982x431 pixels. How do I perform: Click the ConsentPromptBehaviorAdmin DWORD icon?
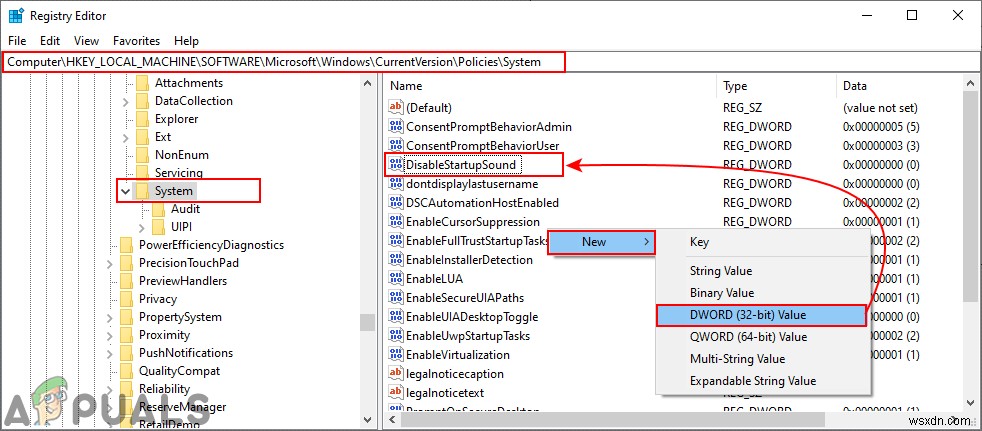coord(396,127)
